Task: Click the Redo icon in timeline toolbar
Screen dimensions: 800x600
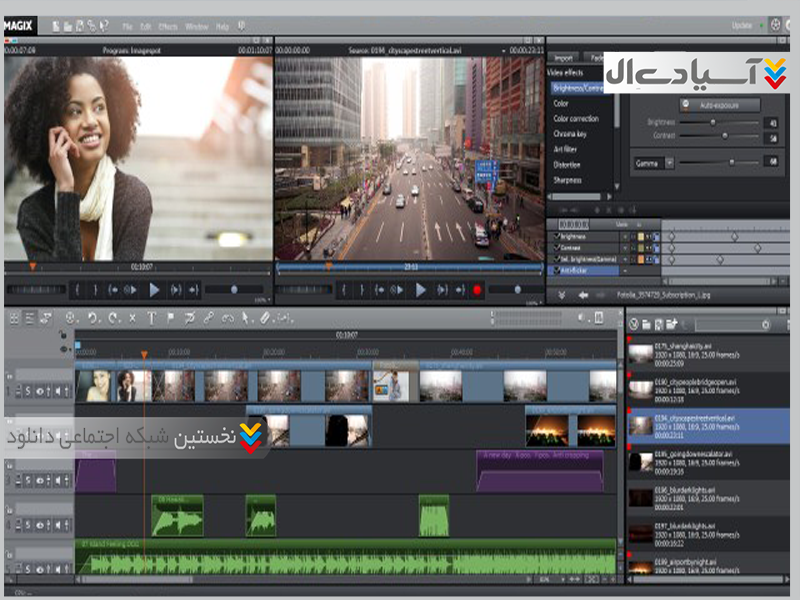Action: point(112,318)
